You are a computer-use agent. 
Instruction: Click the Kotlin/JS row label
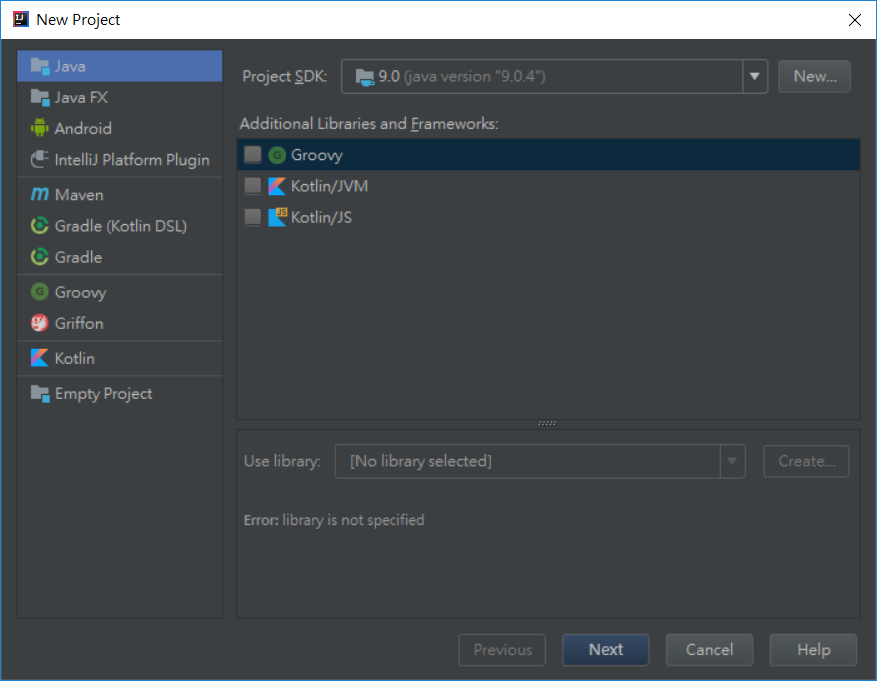point(321,217)
